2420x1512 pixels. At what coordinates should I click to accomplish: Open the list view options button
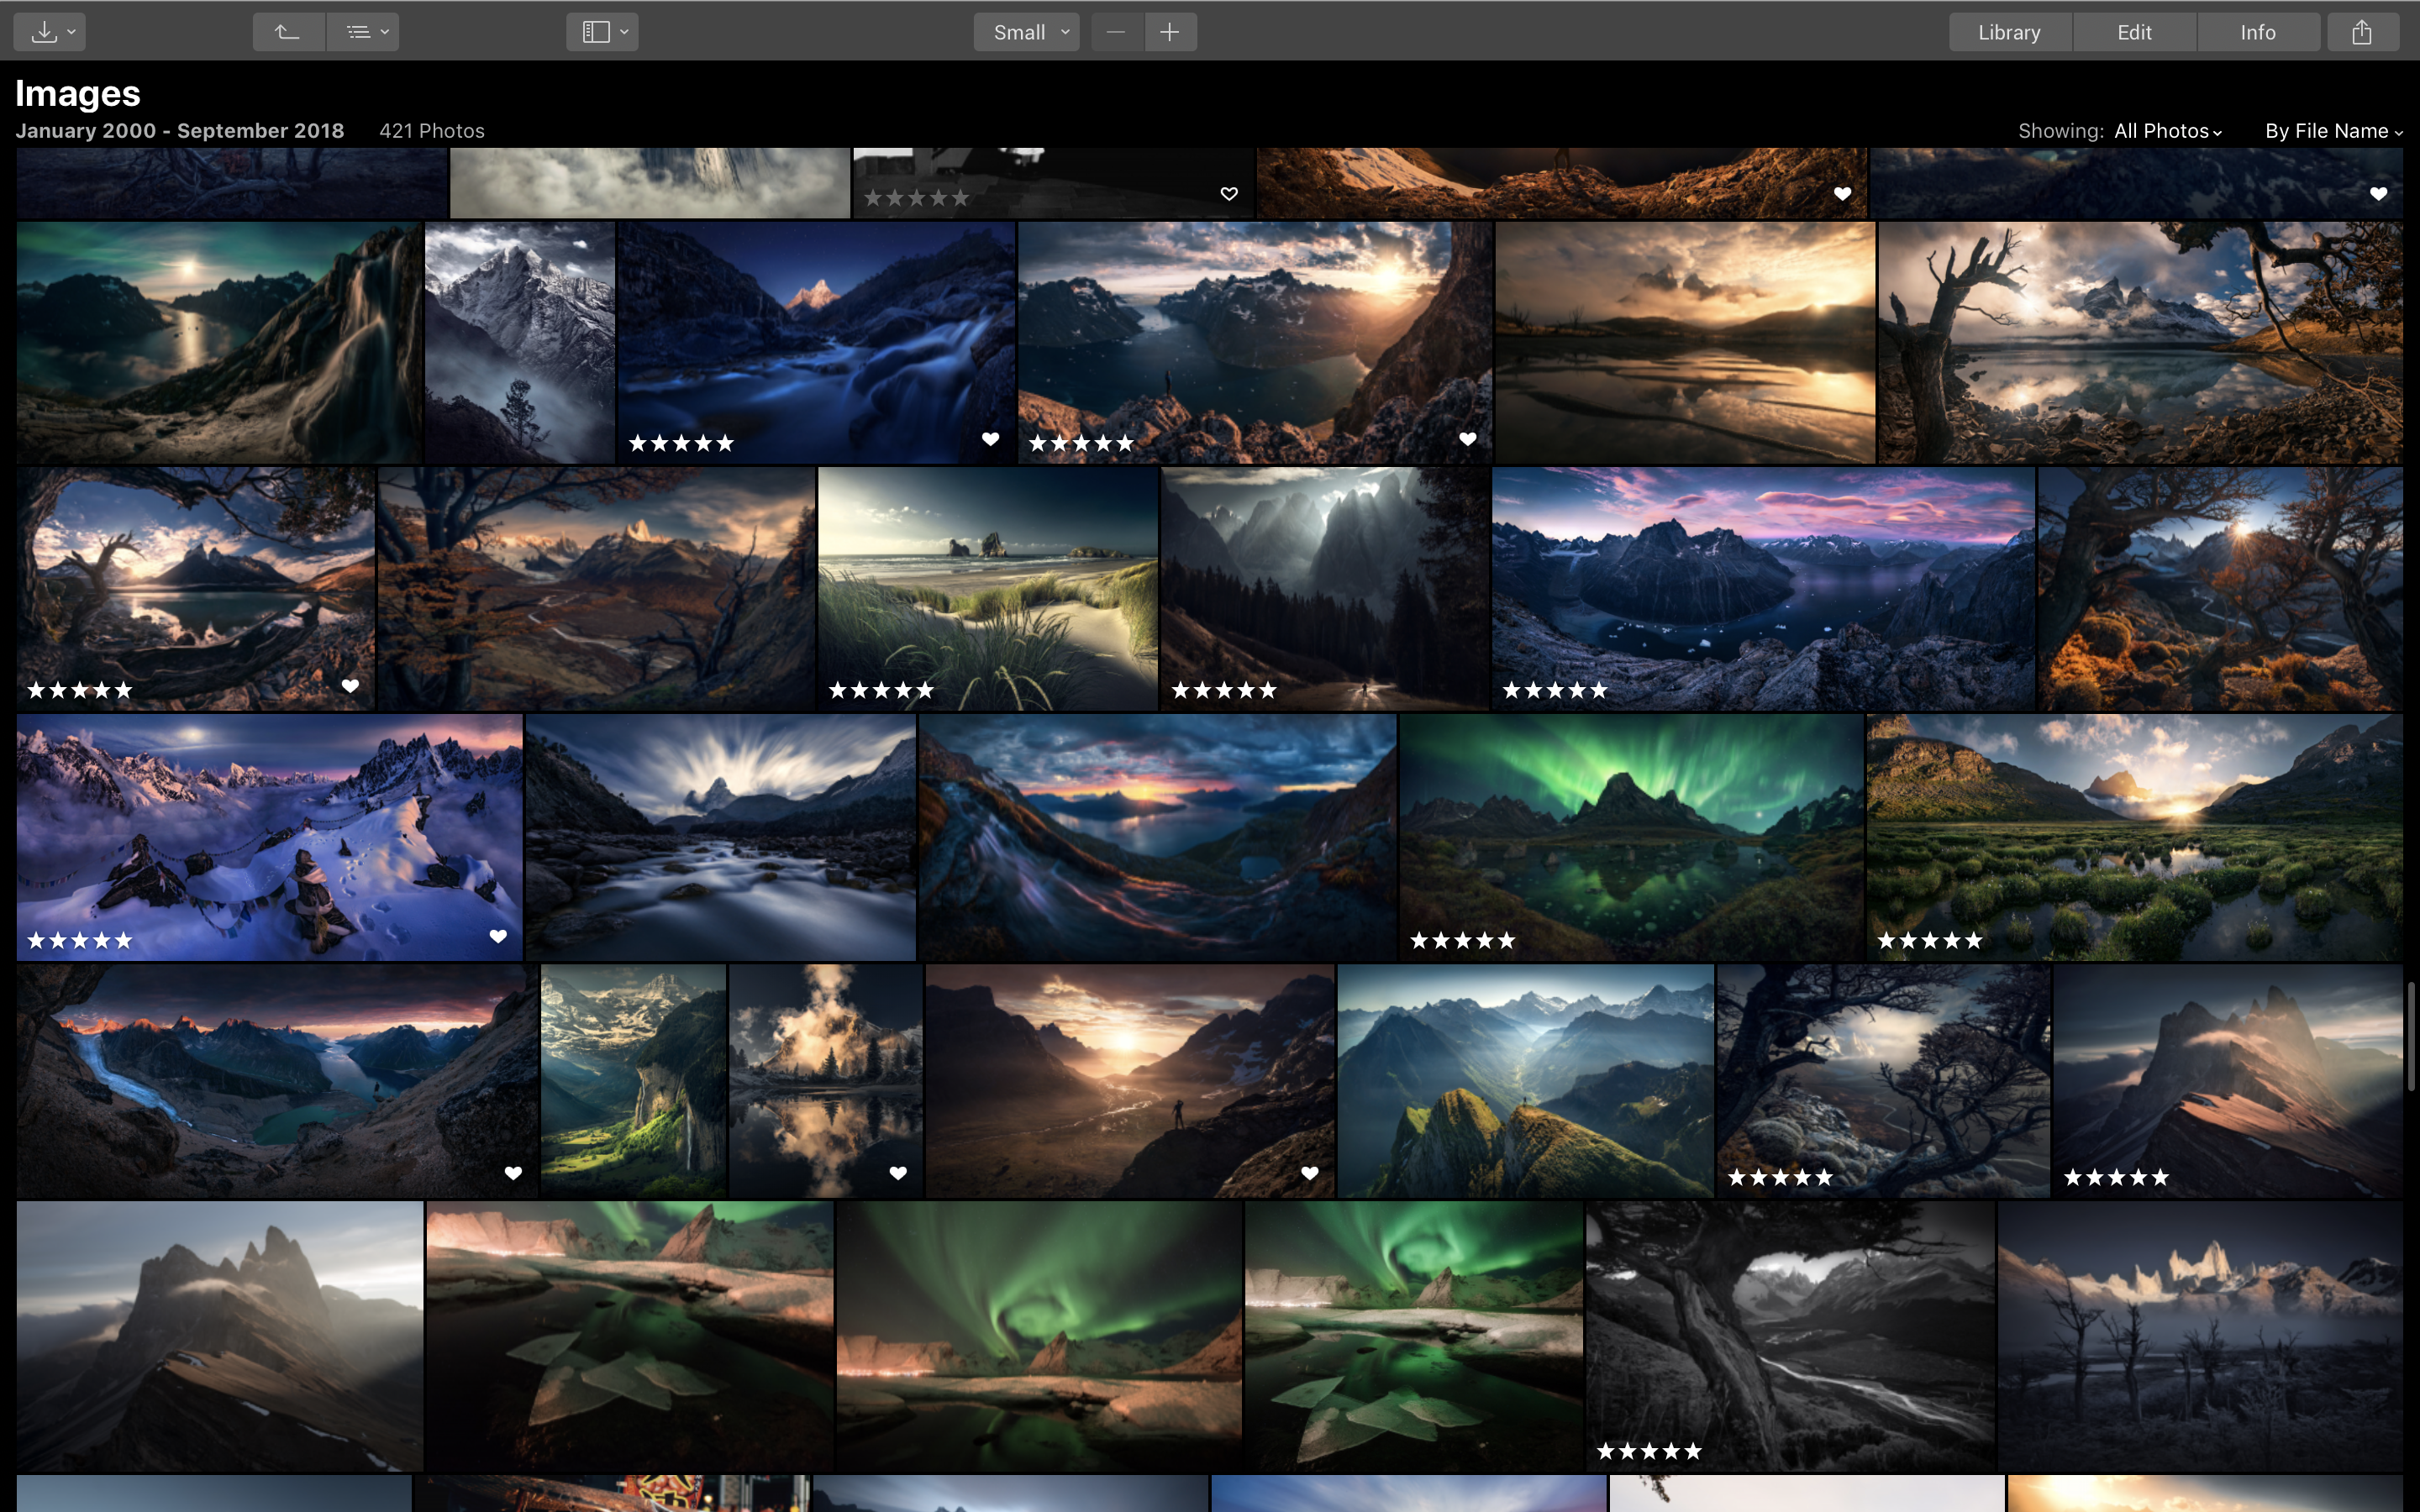(363, 32)
